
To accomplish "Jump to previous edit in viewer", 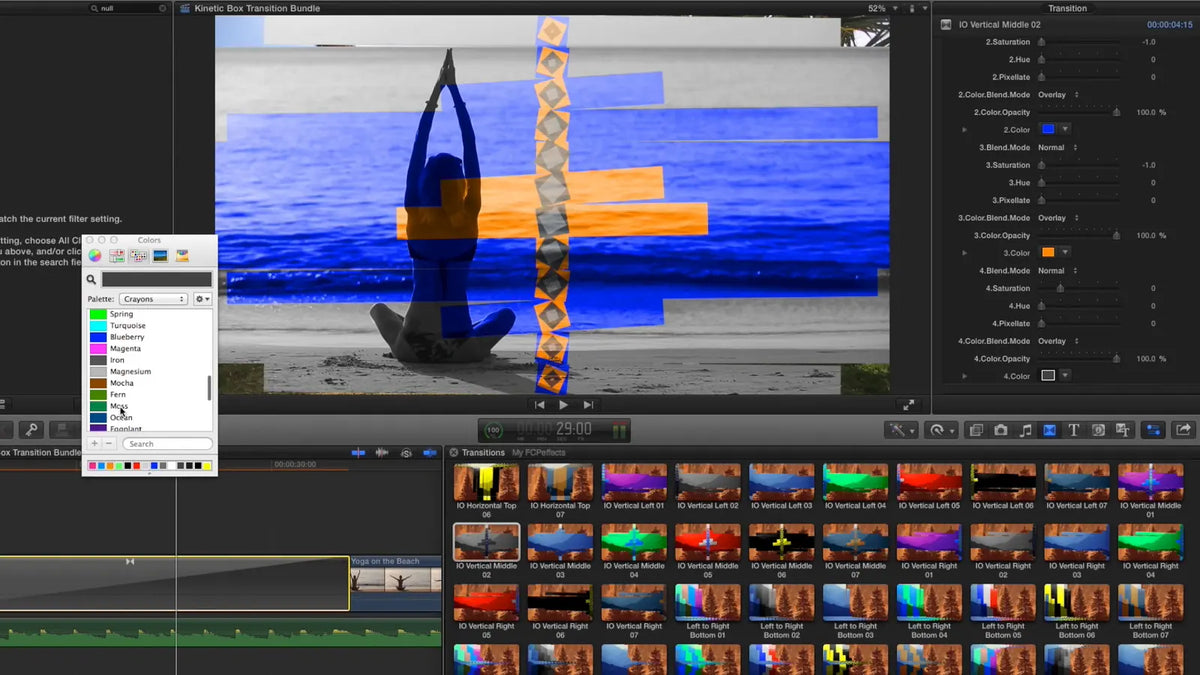I will 540,405.
